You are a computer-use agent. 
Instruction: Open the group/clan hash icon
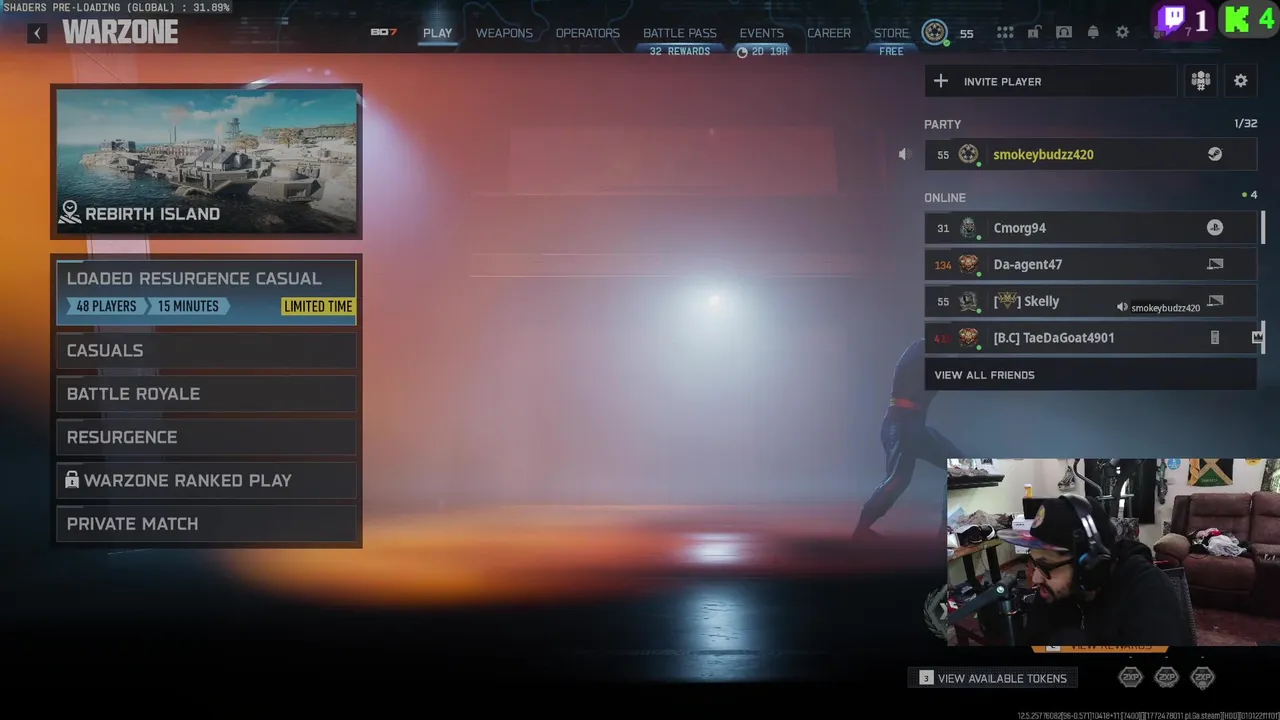click(1200, 81)
